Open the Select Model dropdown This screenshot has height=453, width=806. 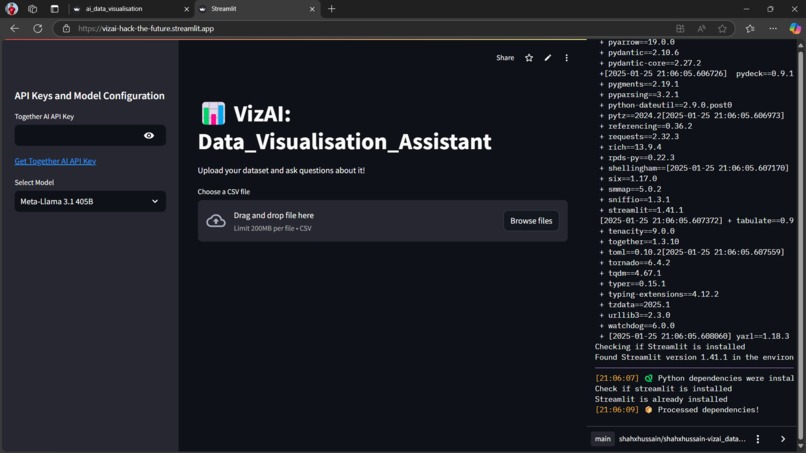point(90,202)
